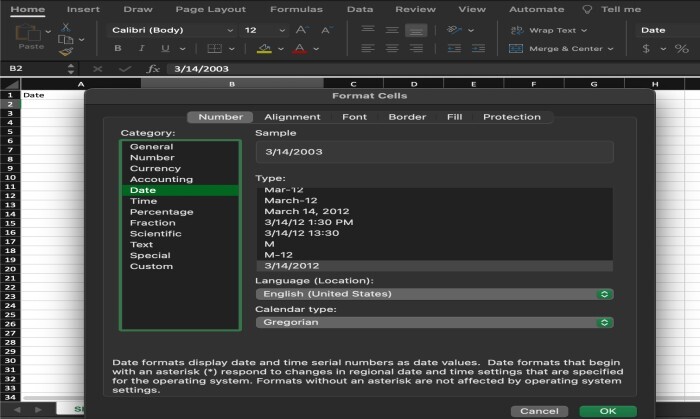700x419 pixels.
Task: Click the insert function fx icon
Action: [153, 69]
